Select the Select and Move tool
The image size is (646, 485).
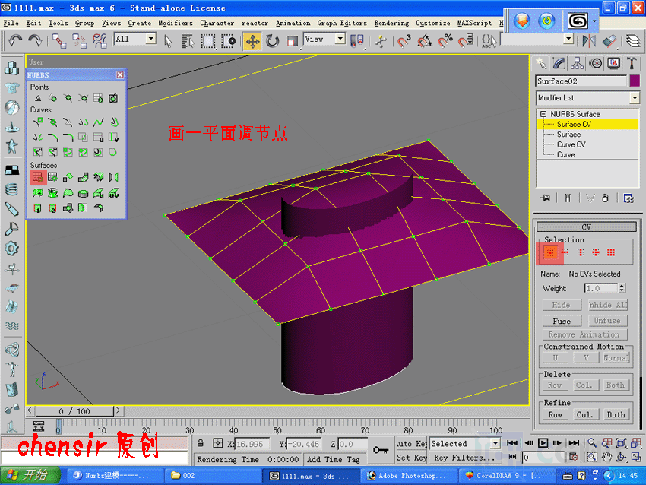252,41
